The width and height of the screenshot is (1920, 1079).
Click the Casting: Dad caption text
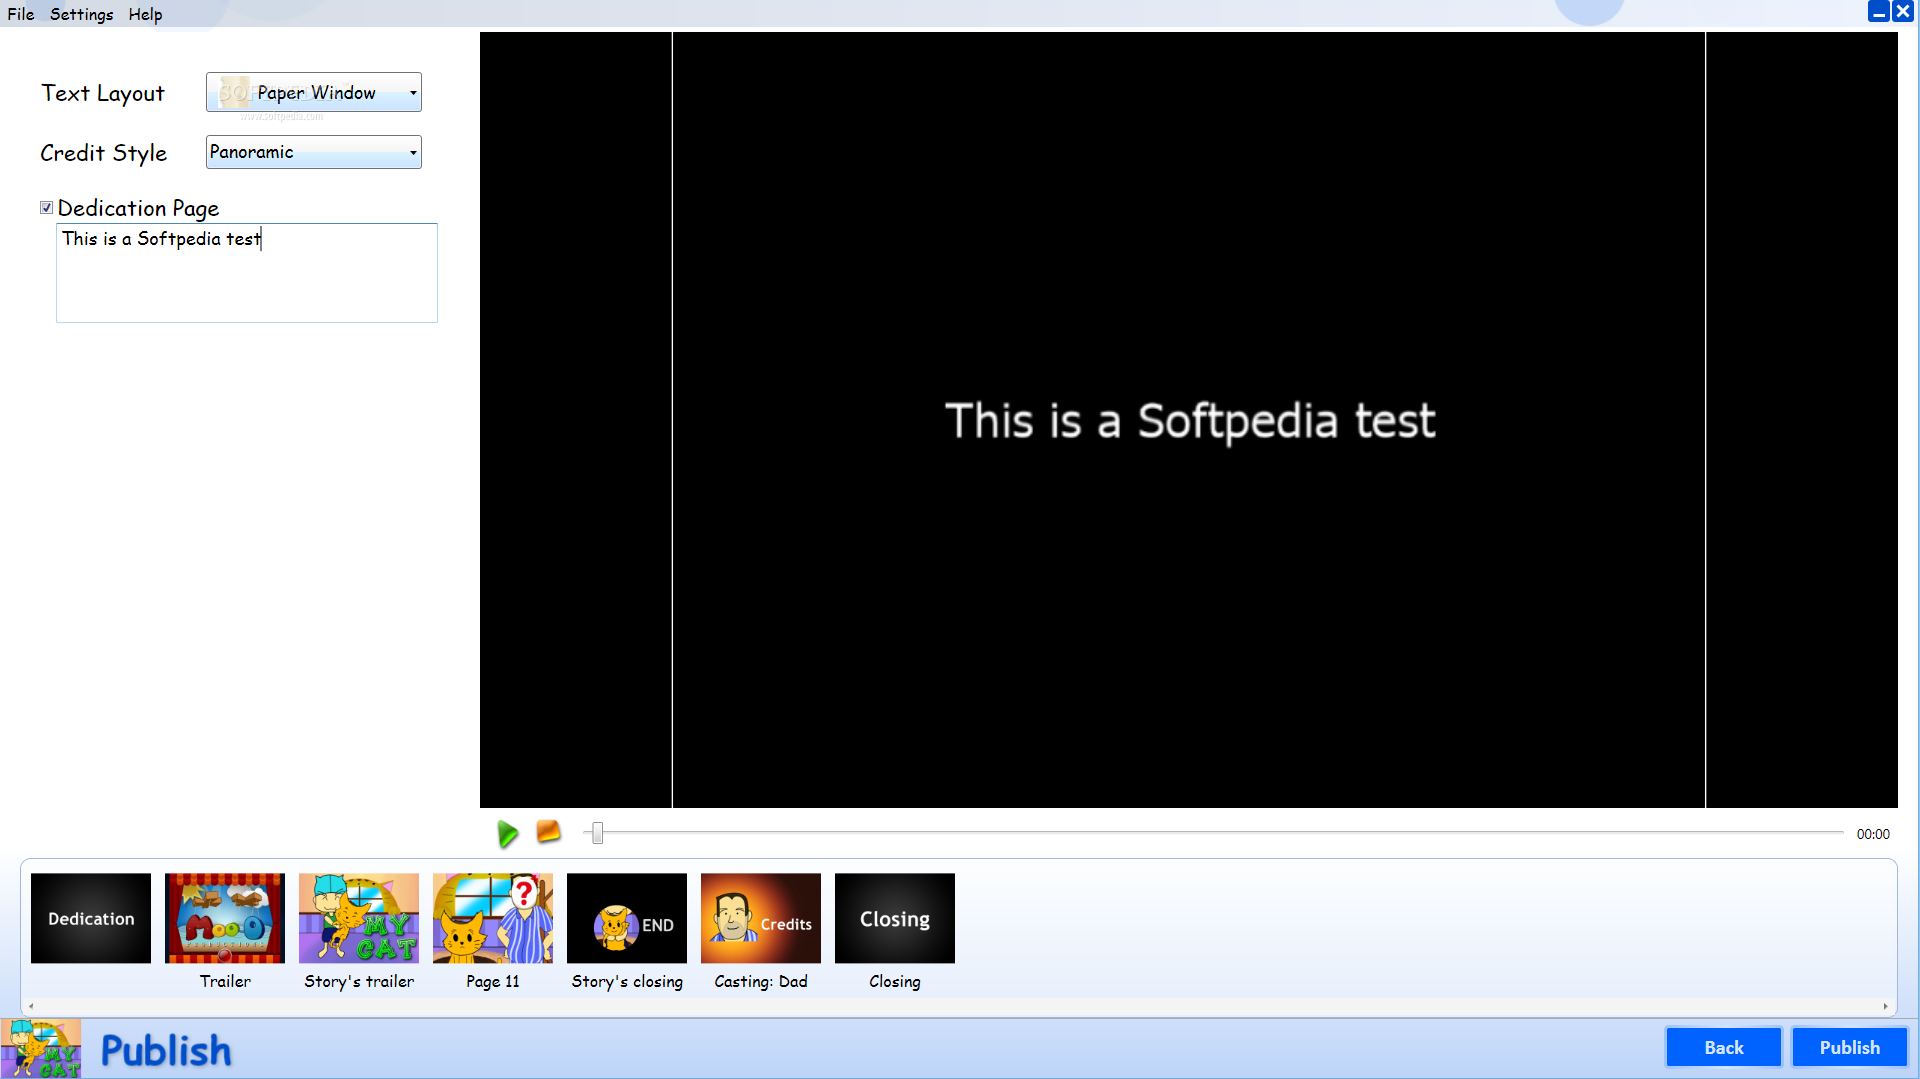[761, 981]
